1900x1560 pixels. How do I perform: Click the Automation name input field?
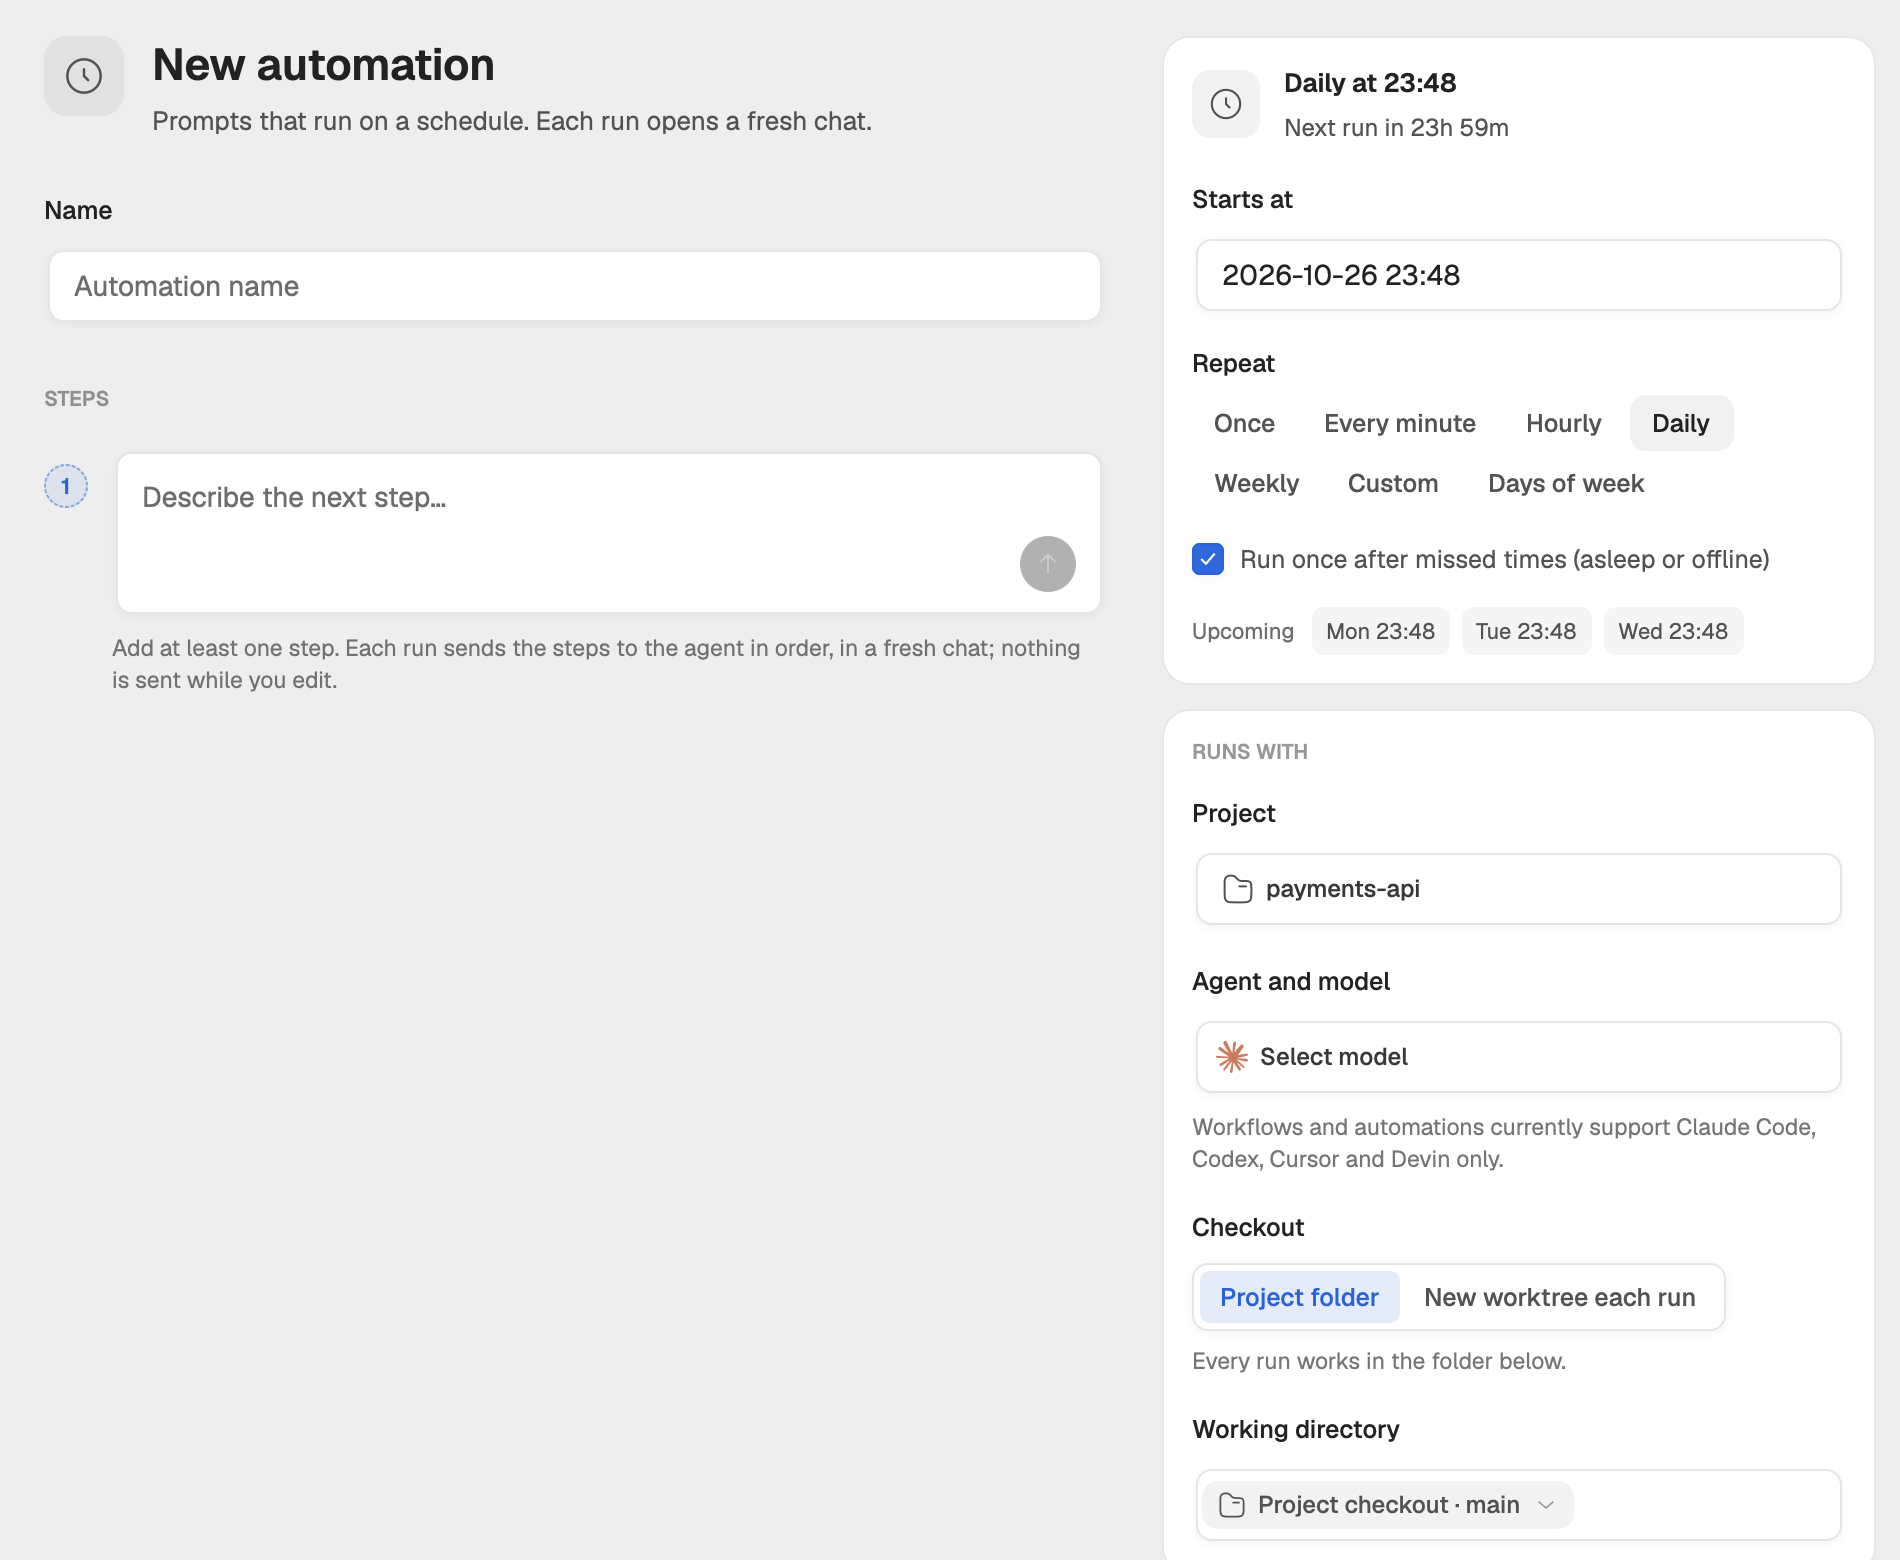575,286
